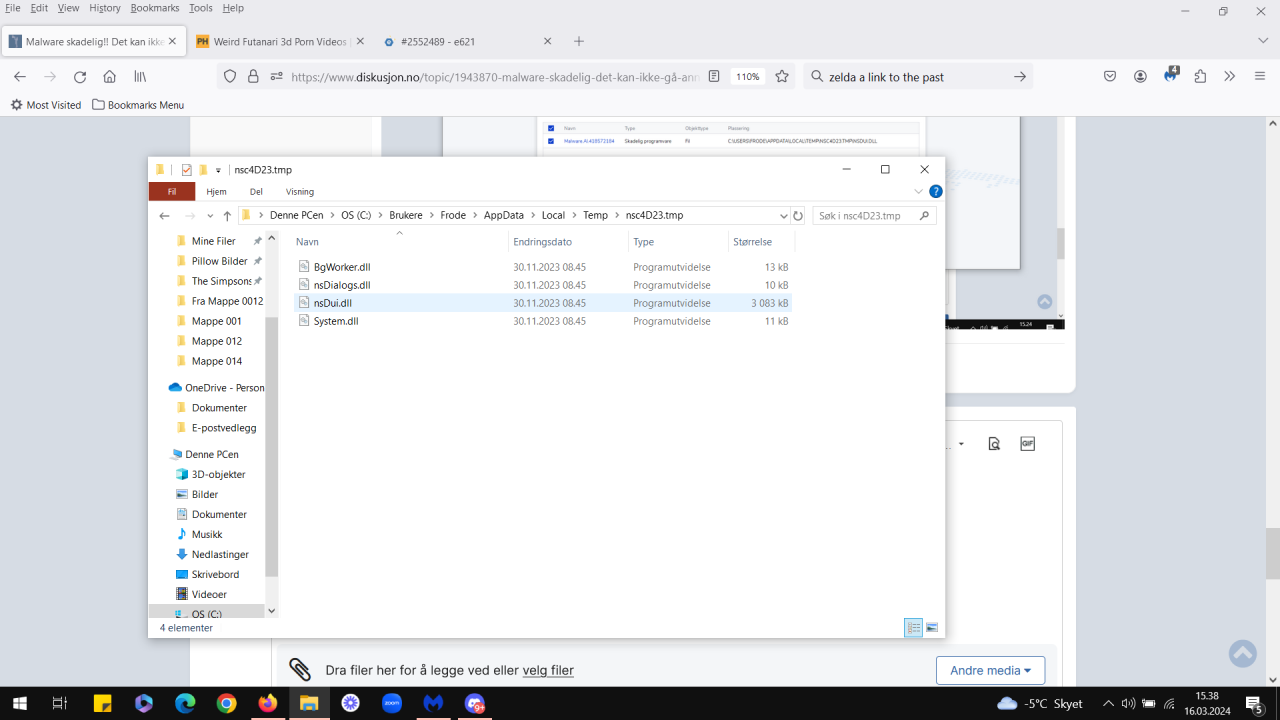Sort files by Størrelse column header
This screenshot has width=1280, height=720.
coord(752,242)
